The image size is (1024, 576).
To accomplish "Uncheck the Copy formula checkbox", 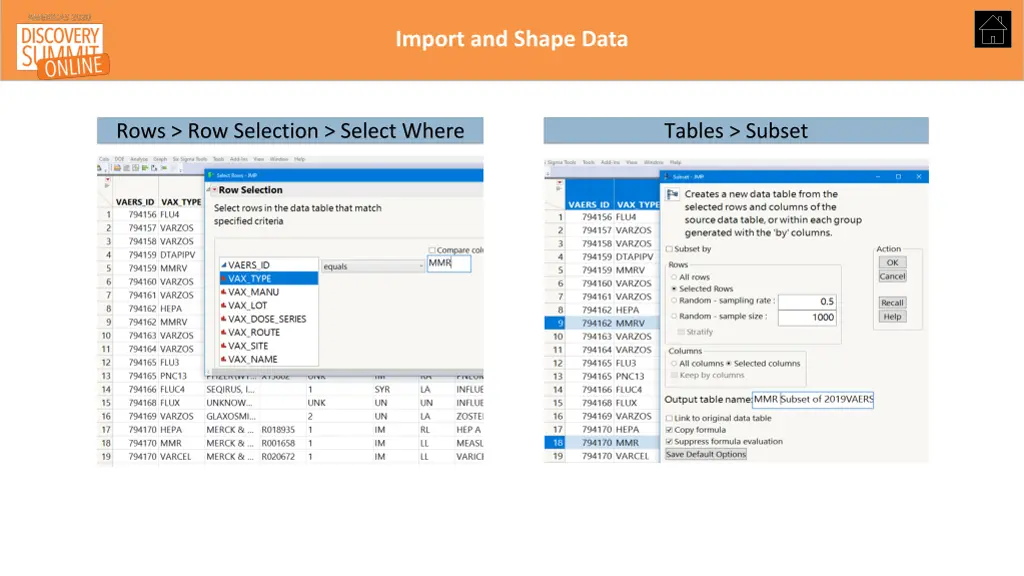I will (x=669, y=430).
